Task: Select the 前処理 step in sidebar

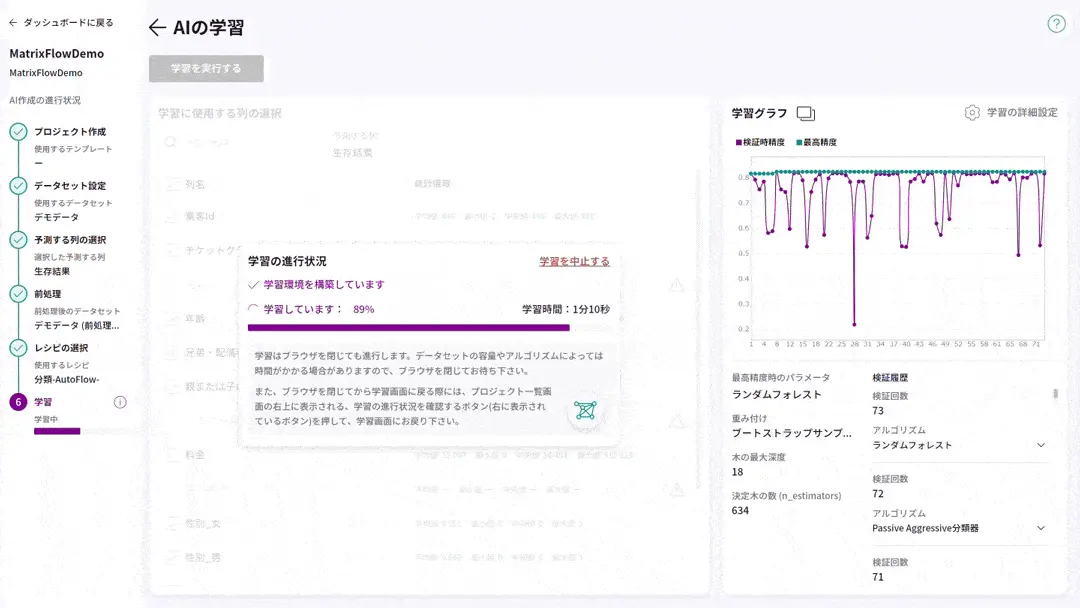Action: [49, 294]
